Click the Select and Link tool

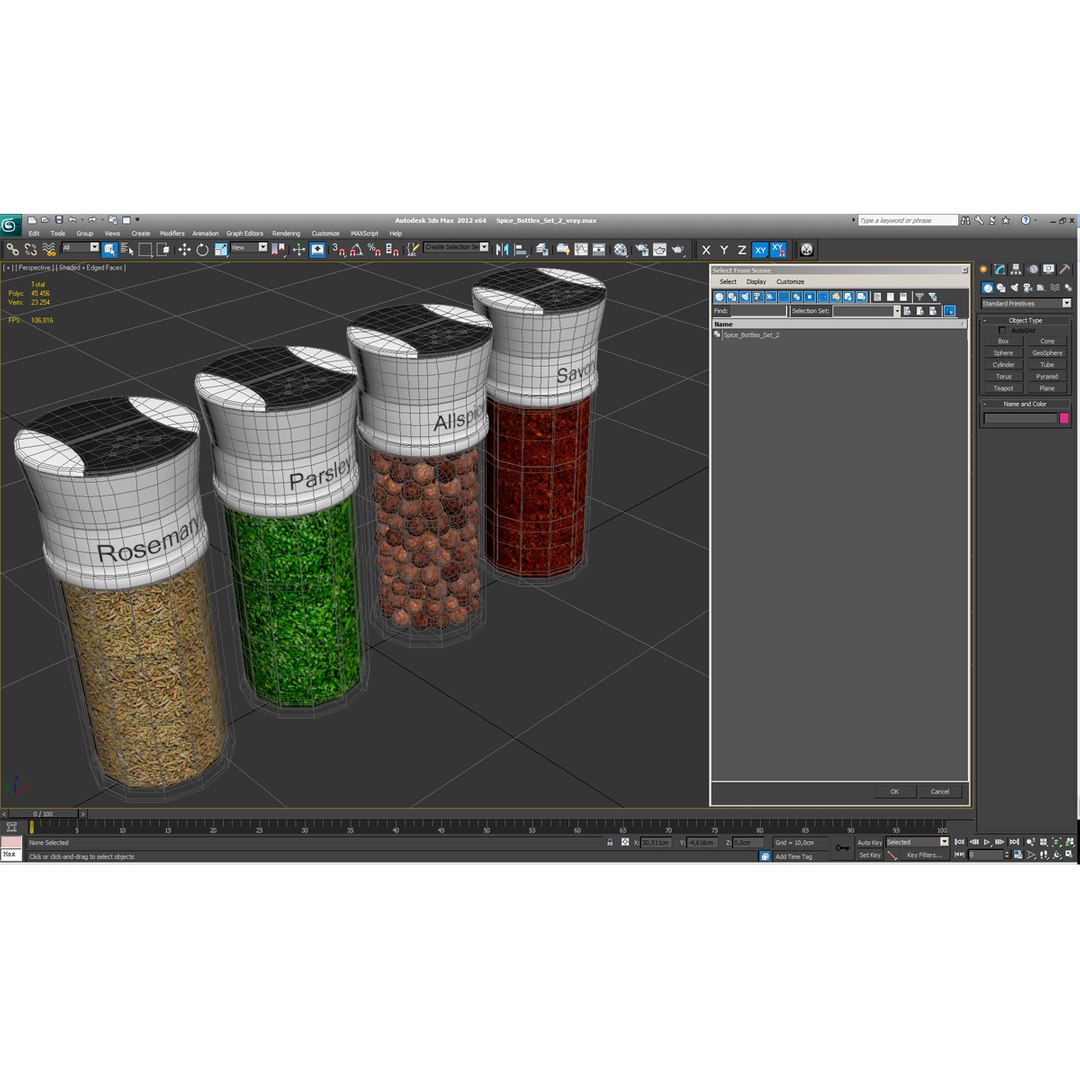[x=12, y=249]
